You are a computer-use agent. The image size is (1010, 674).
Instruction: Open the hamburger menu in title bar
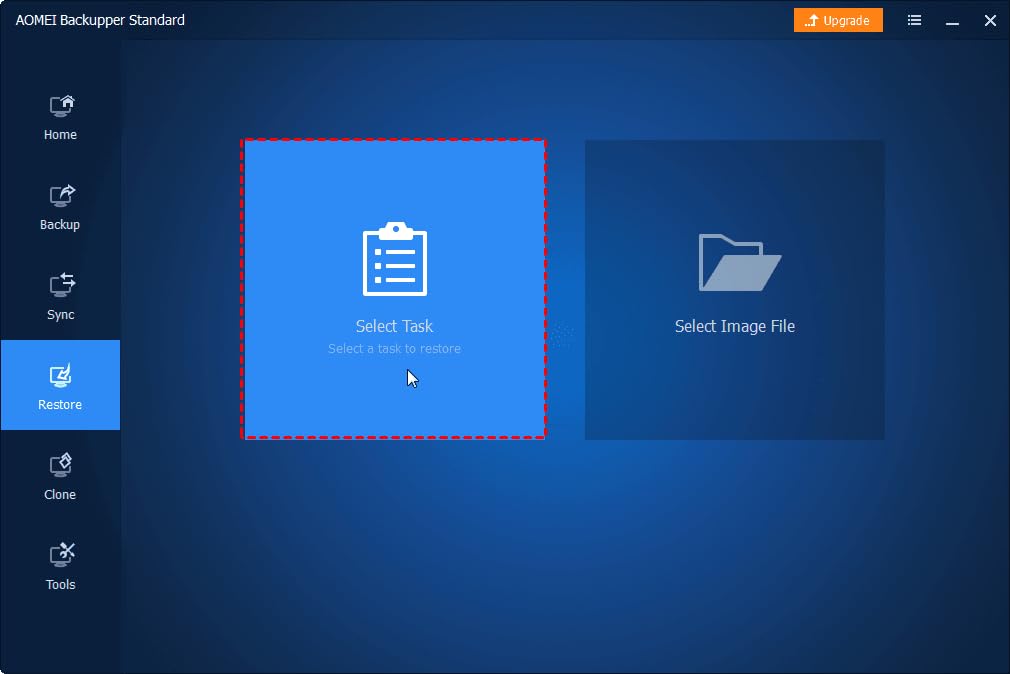[914, 20]
